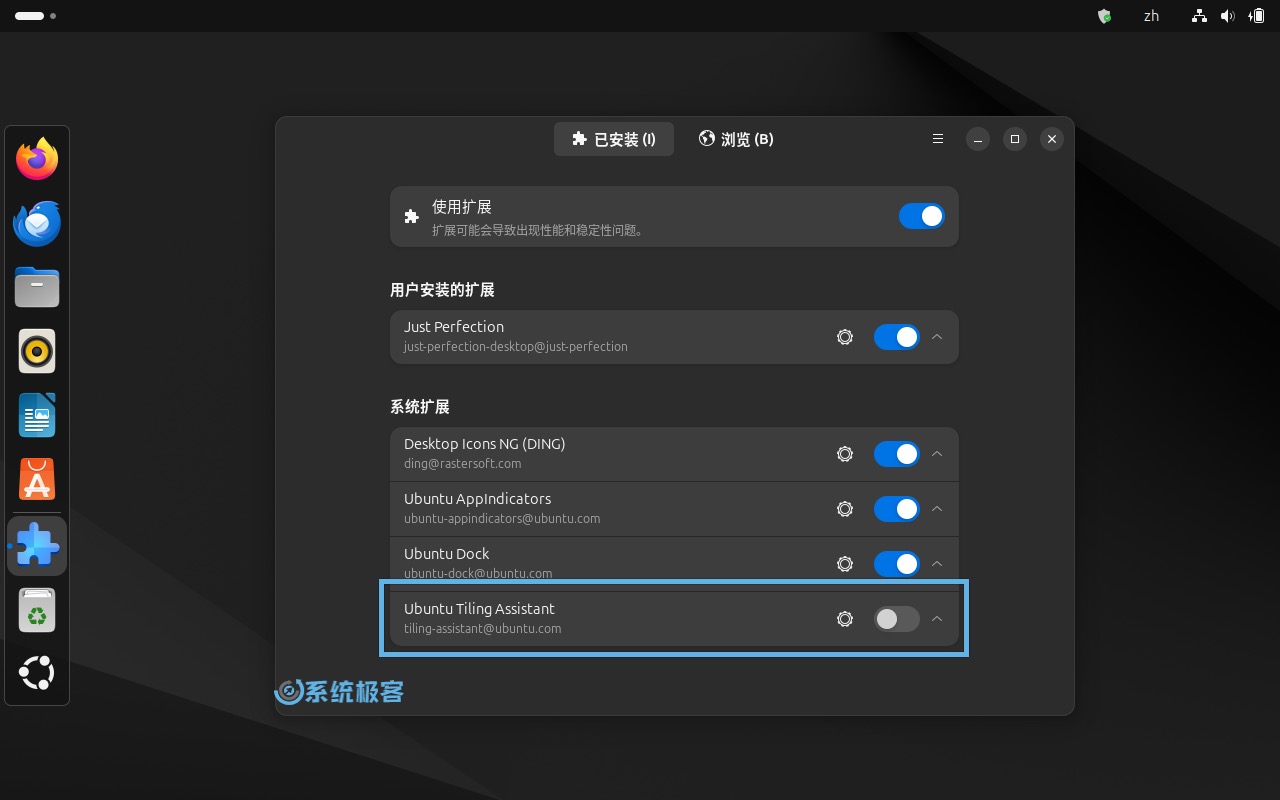Image resolution: width=1280 pixels, height=800 pixels.
Task: Switch to the 已安装 (I) tab
Action: (x=614, y=139)
